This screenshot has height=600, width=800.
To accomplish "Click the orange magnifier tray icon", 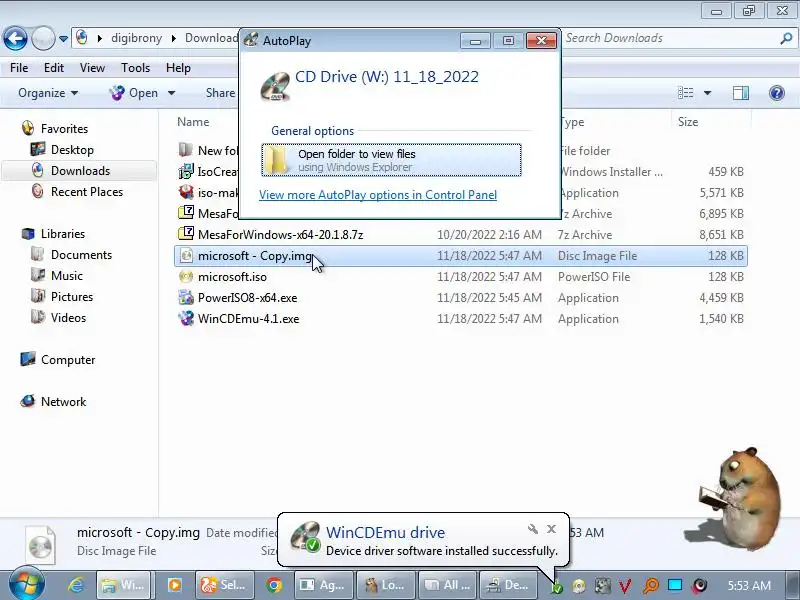I will pyautogui.click(x=651, y=586).
